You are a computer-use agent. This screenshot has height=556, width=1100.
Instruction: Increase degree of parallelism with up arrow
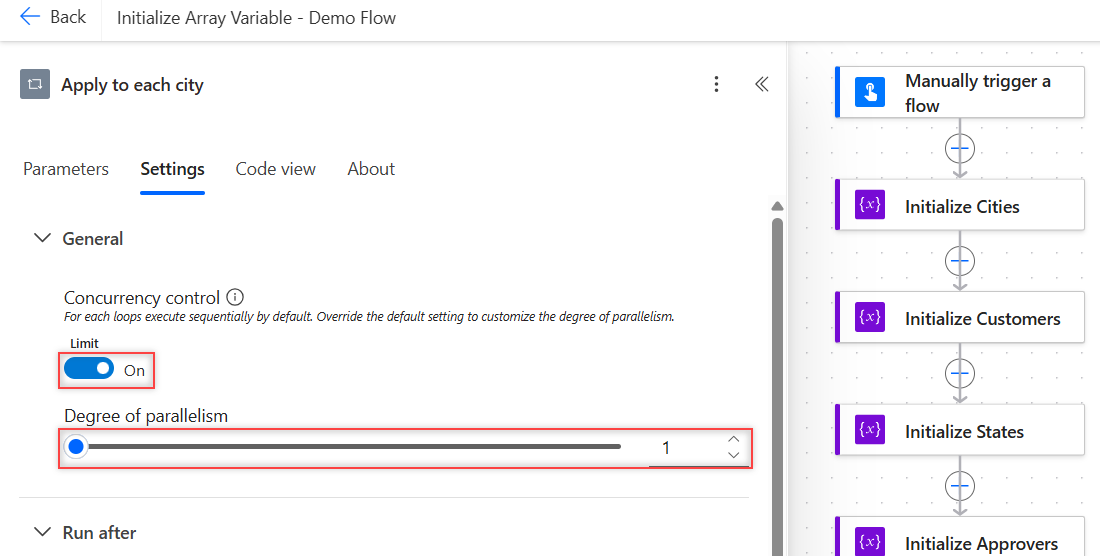(x=734, y=440)
